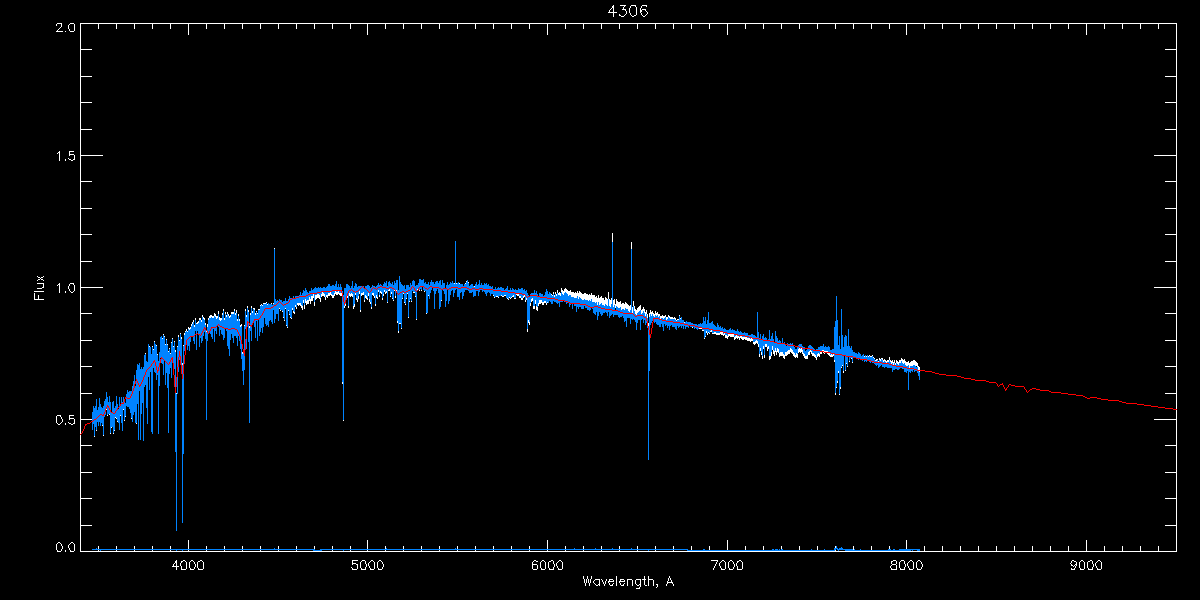
Task: Click the 5000 x-axis tick label
Action: pyautogui.click(x=367, y=564)
